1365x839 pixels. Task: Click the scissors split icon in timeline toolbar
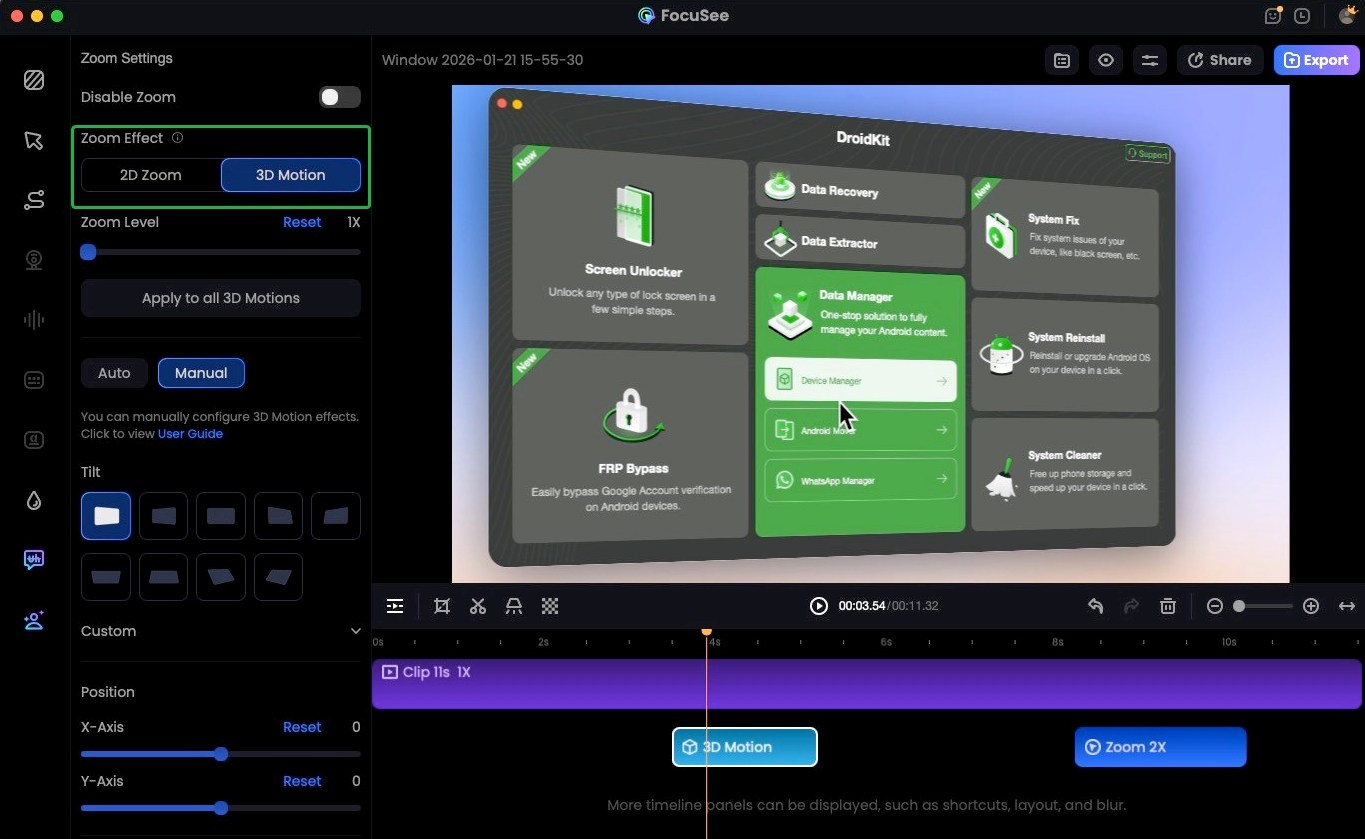[478, 606]
